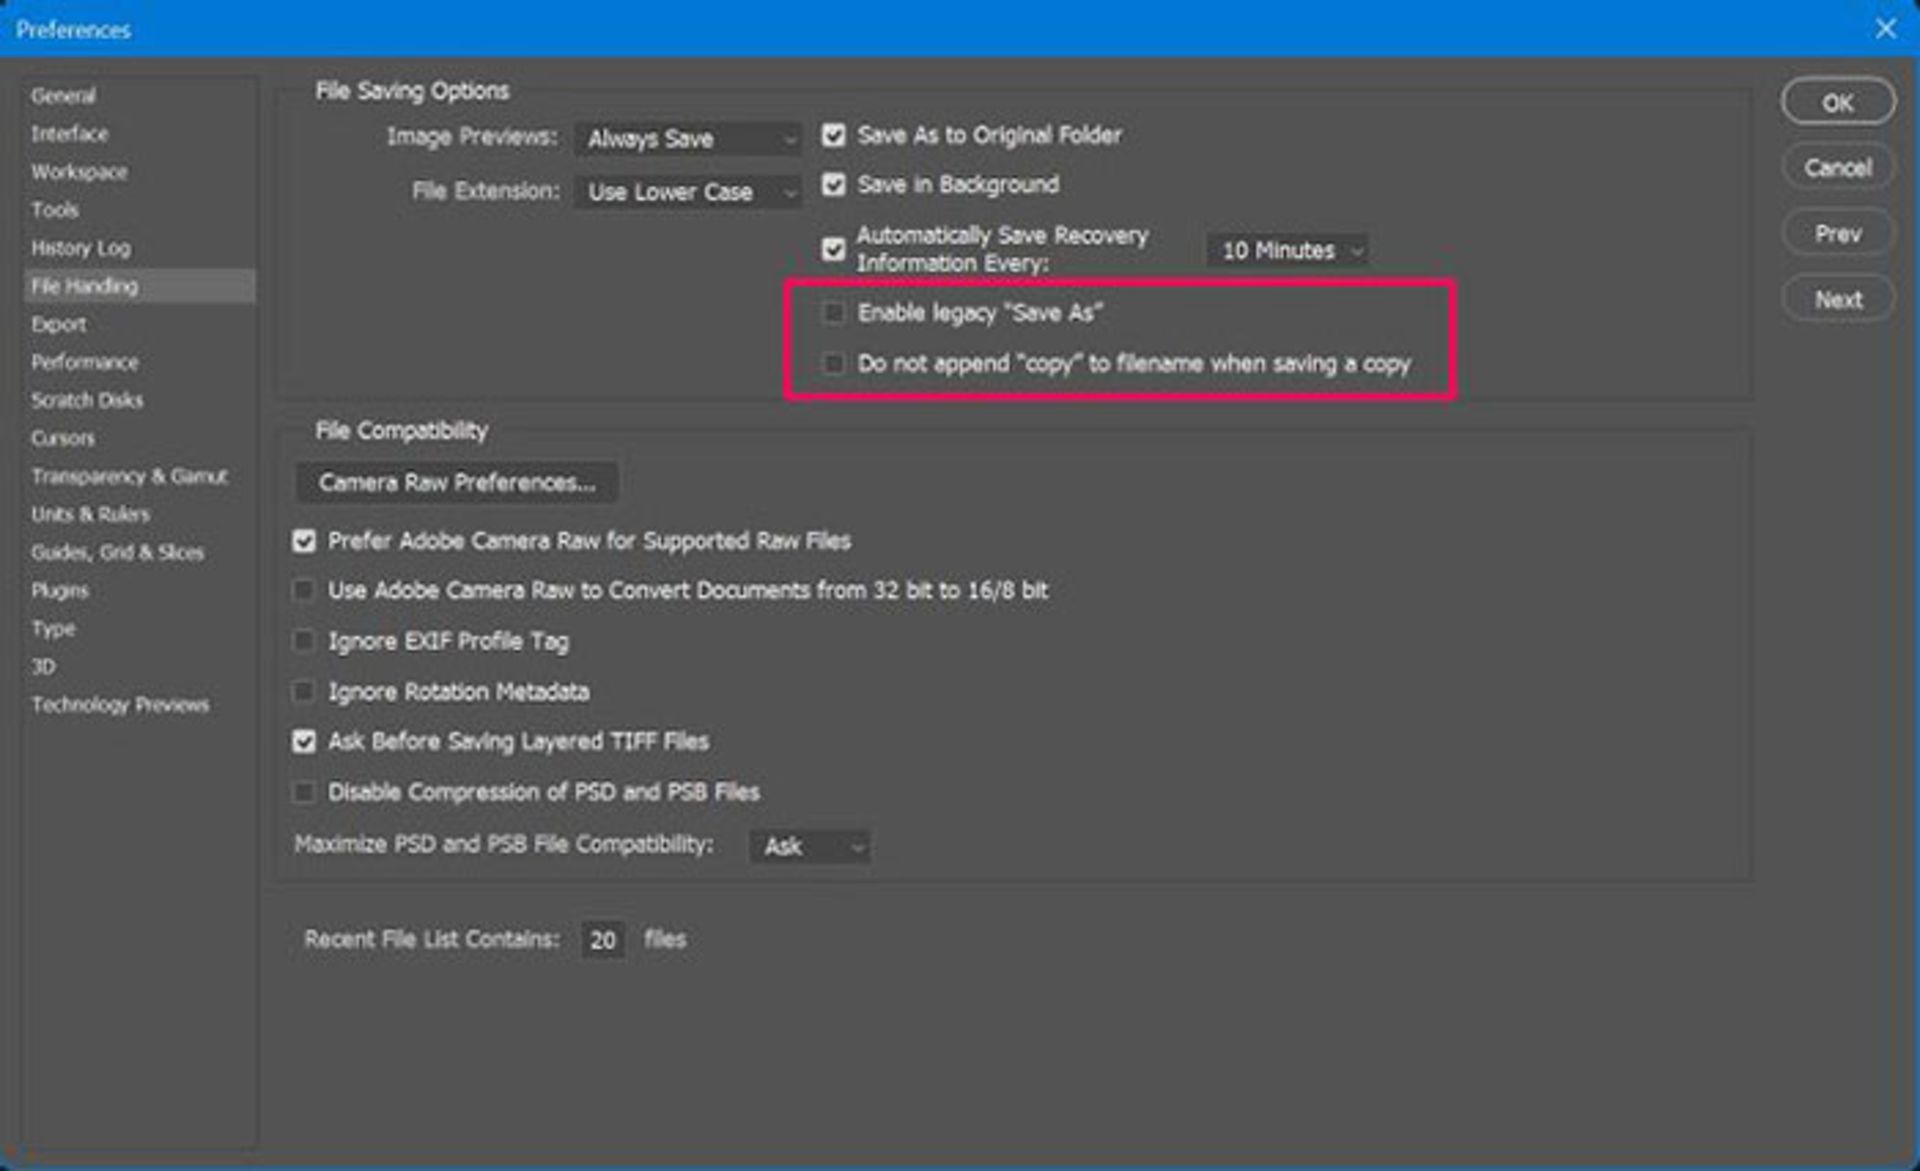Check Do not append "copy" option
This screenshot has height=1171, width=1920.
(x=833, y=364)
